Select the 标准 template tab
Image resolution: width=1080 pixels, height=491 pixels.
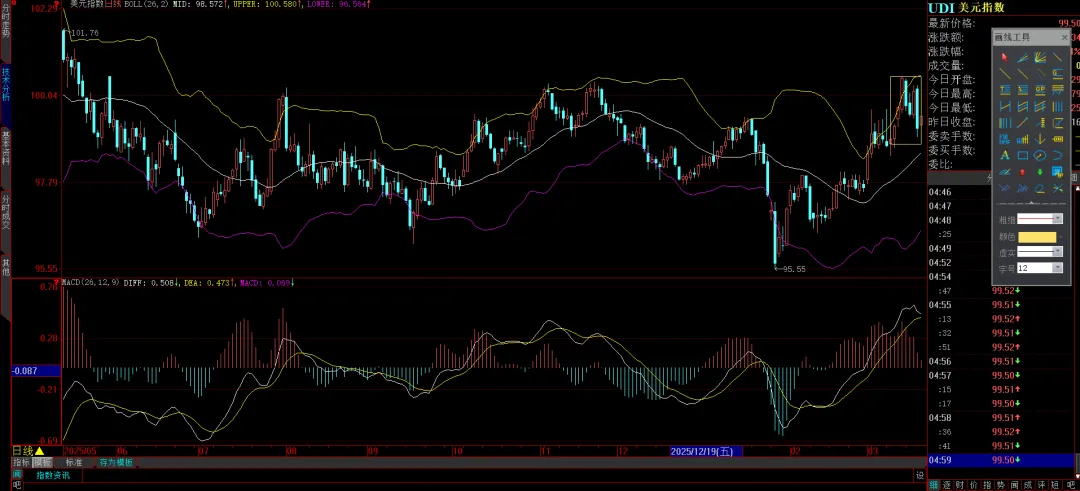coord(74,463)
